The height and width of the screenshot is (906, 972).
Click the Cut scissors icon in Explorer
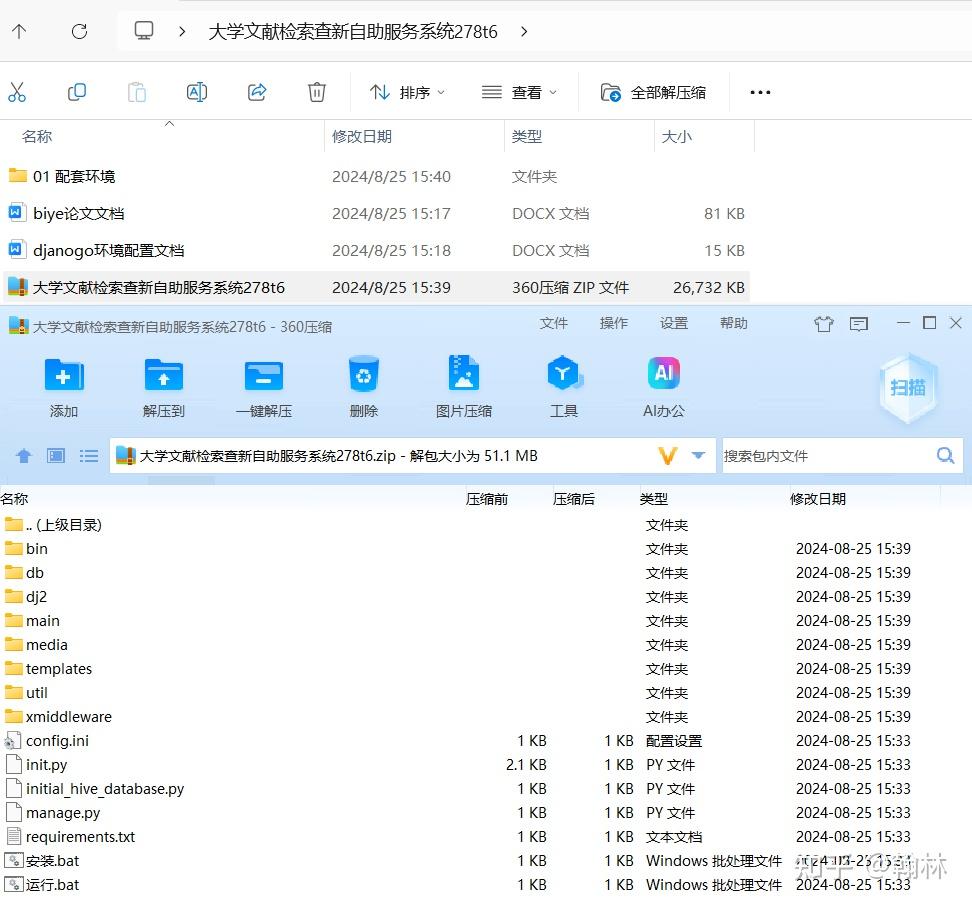[x=17, y=92]
